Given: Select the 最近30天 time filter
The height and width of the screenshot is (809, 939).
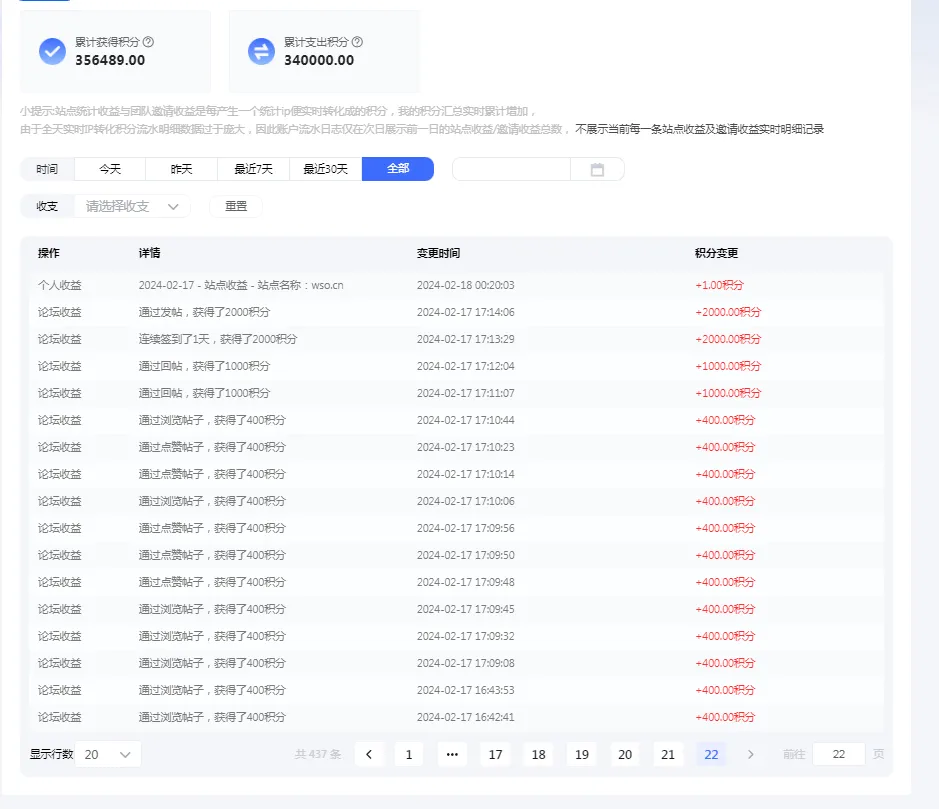Looking at the screenshot, I should pyautogui.click(x=325, y=169).
